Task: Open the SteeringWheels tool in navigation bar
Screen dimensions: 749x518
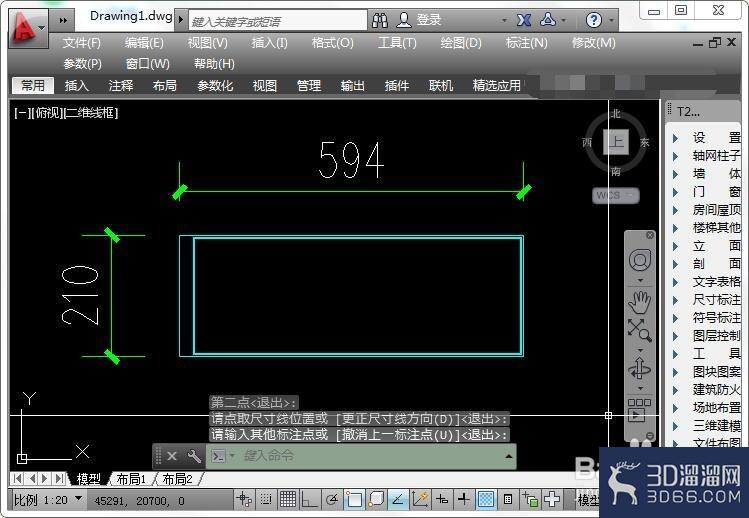Action: [x=640, y=260]
